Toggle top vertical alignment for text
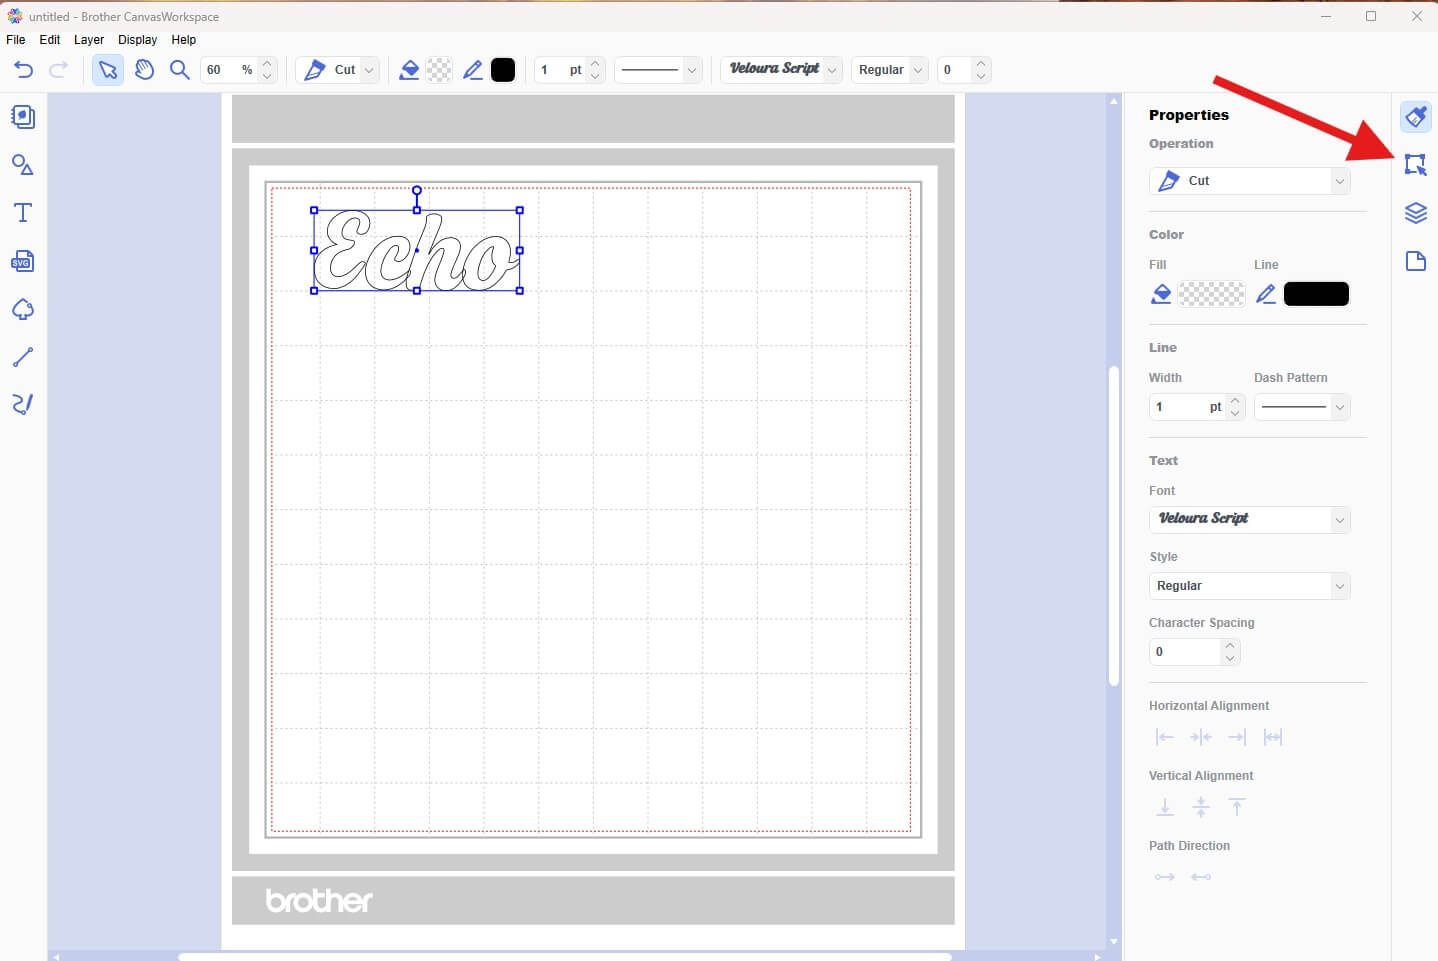The width and height of the screenshot is (1438, 961). pyautogui.click(x=1237, y=807)
